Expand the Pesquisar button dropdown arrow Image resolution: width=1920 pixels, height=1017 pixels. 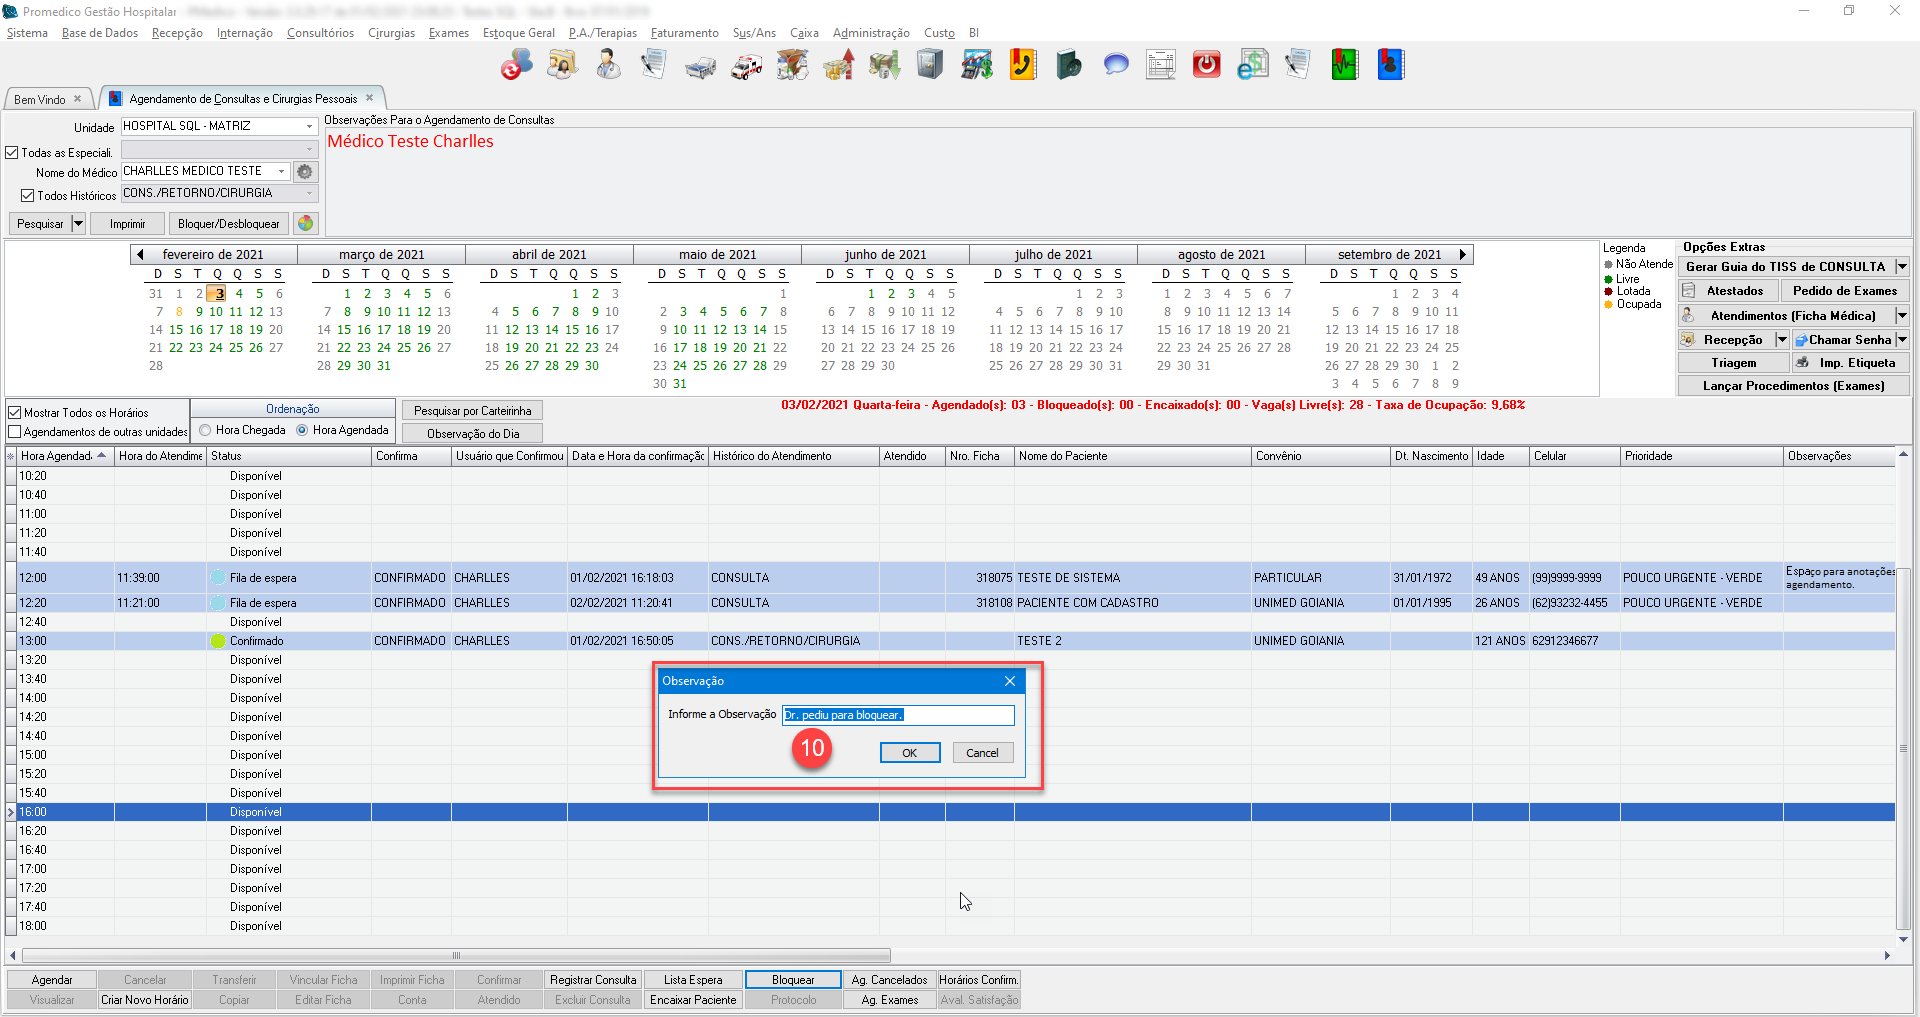(x=78, y=223)
